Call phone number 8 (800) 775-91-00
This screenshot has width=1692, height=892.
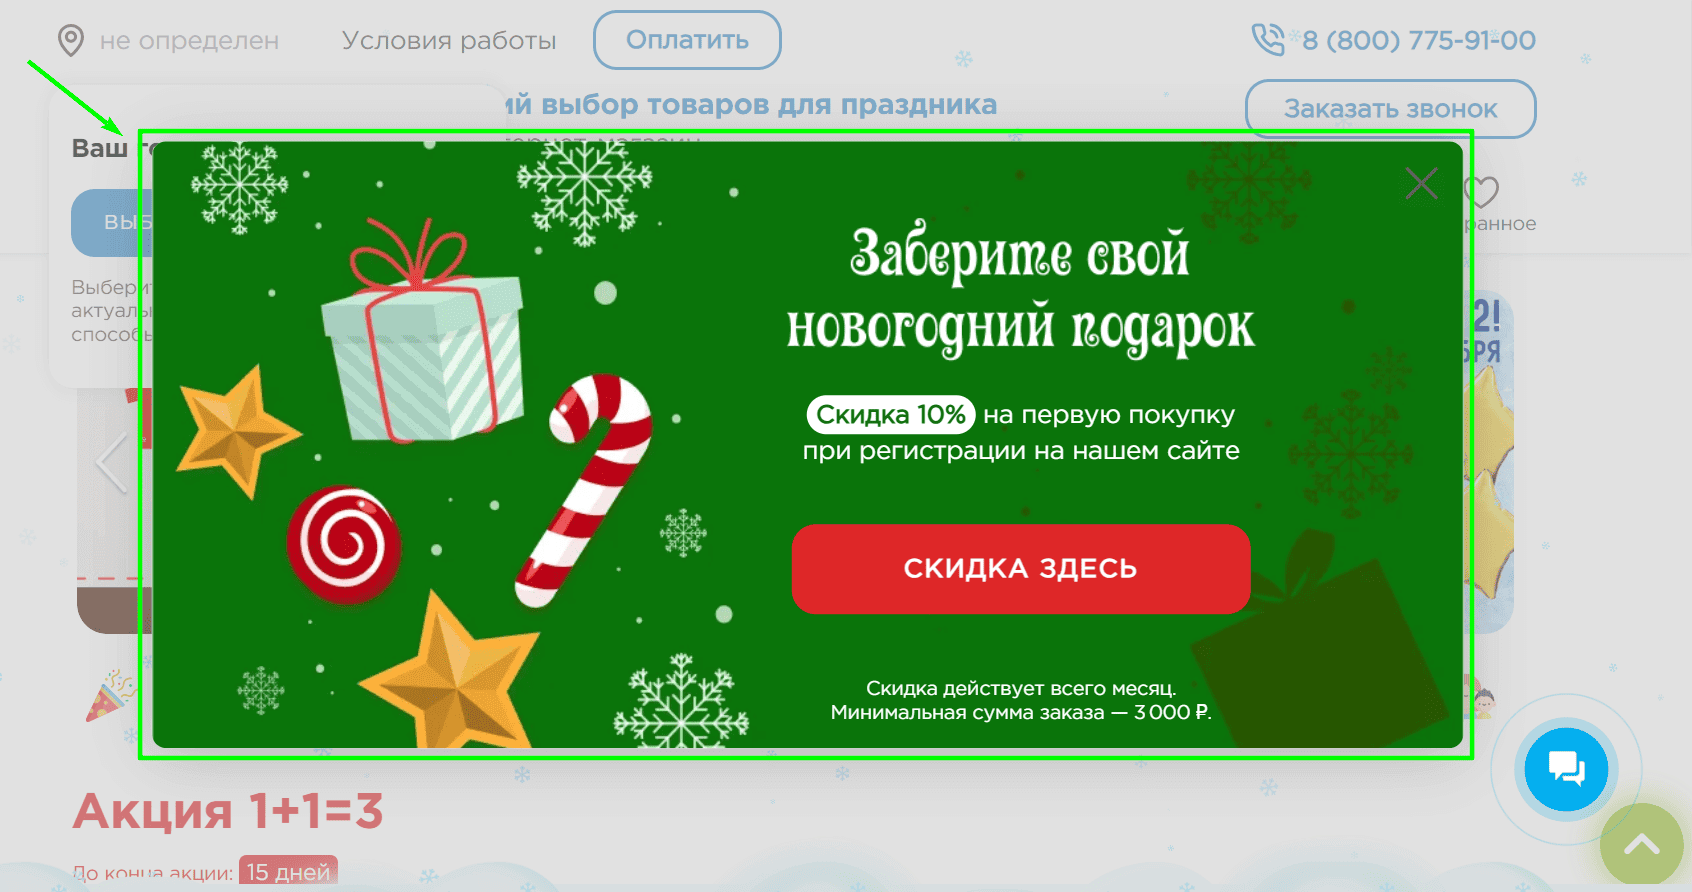click(1418, 41)
